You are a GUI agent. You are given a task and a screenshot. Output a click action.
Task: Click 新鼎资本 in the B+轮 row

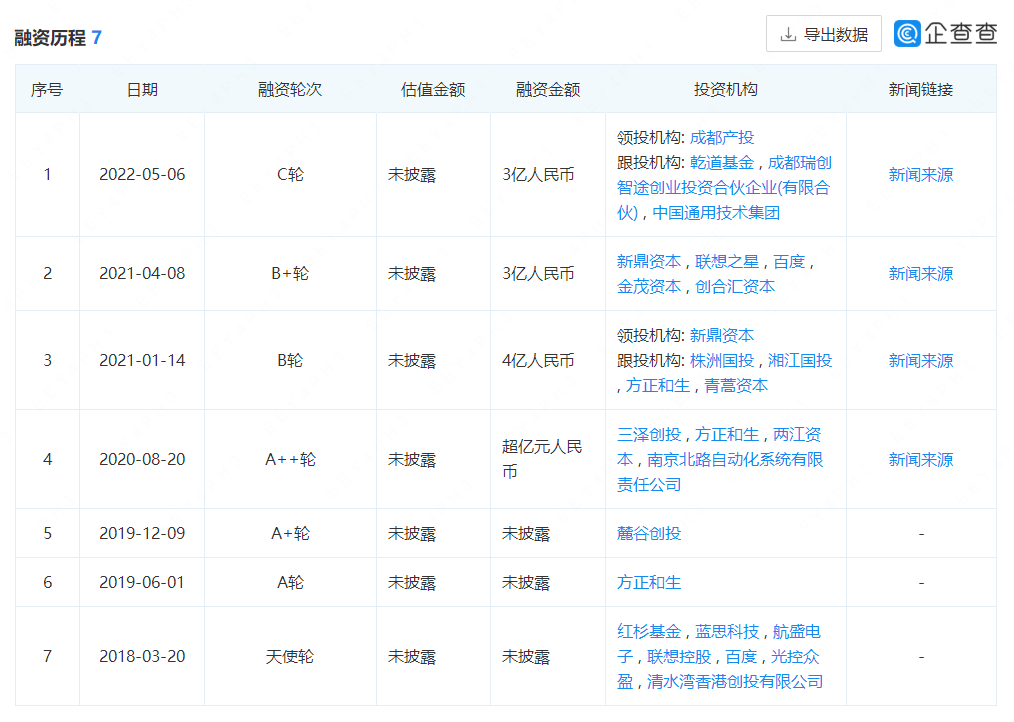[649, 261]
